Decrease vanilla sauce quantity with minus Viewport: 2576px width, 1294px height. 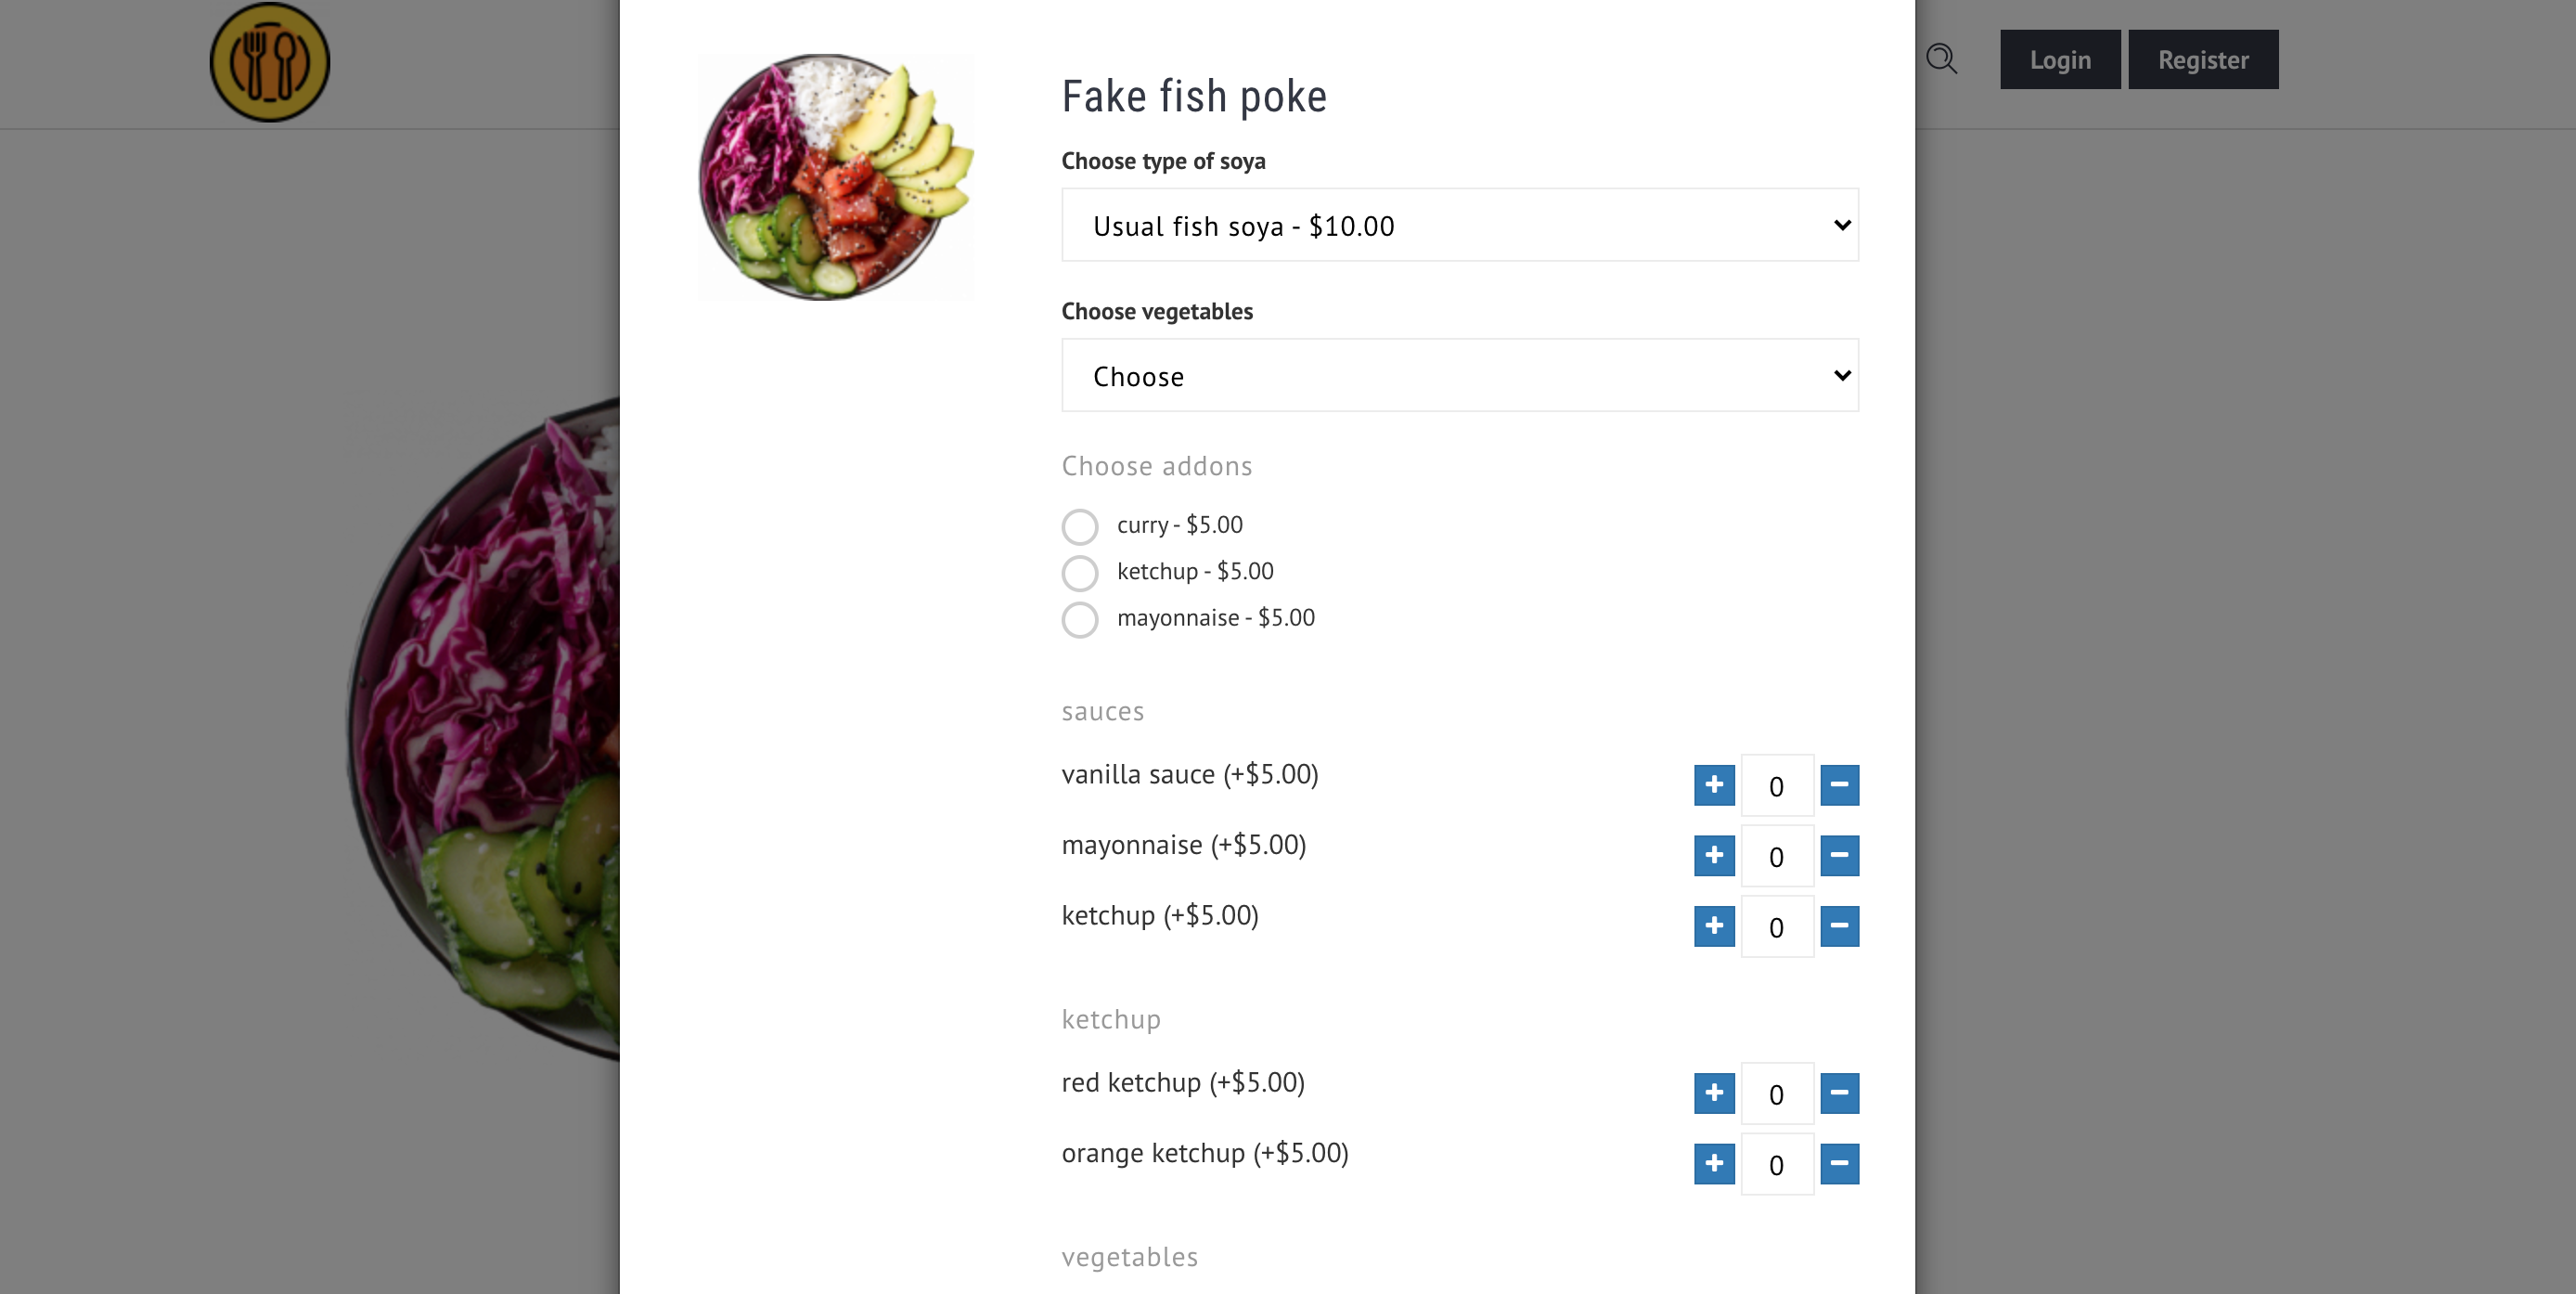(x=1839, y=785)
